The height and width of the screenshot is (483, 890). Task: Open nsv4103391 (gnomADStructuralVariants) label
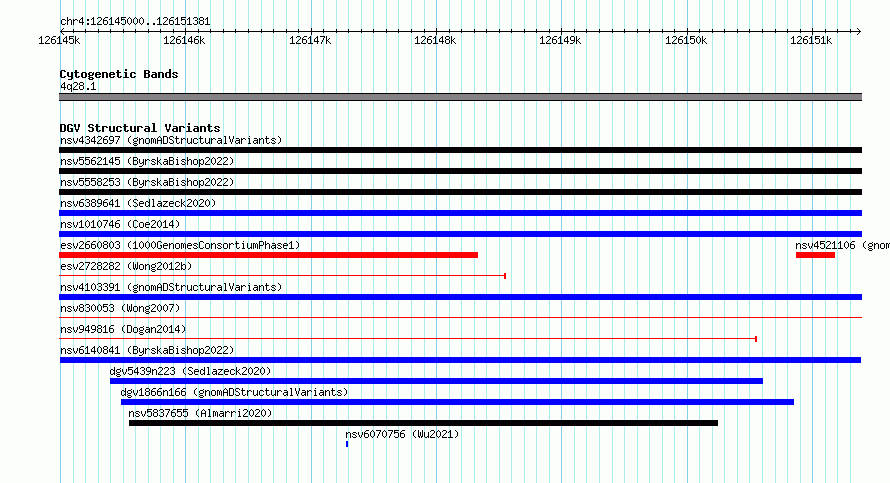click(171, 287)
